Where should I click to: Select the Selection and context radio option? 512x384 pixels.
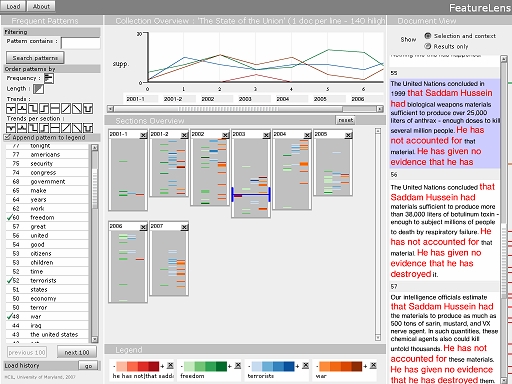(428, 36)
